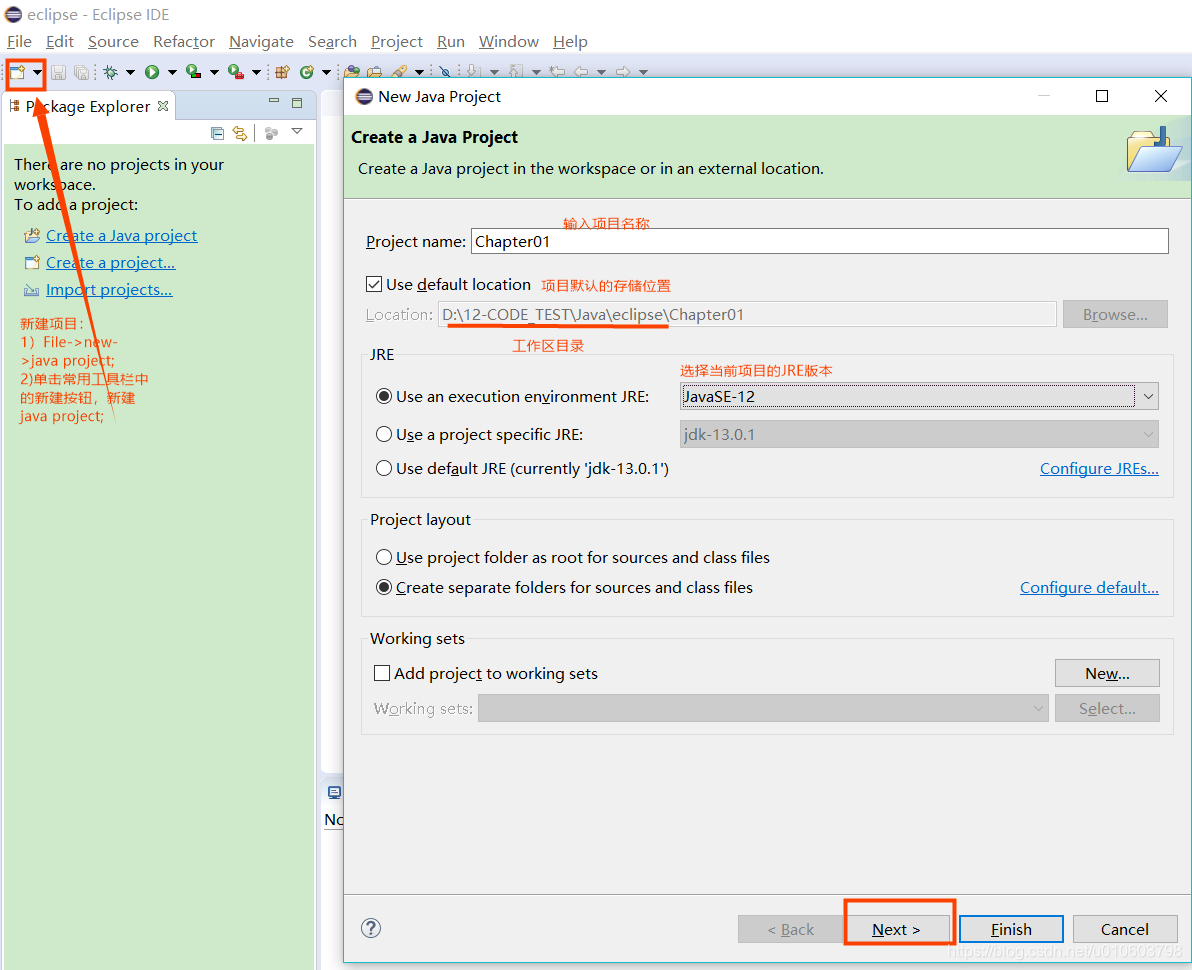Image resolution: width=1192 pixels, height=970 pixels.
Task: Click the Last Edit Location icon
Action: tap(557, 72)
